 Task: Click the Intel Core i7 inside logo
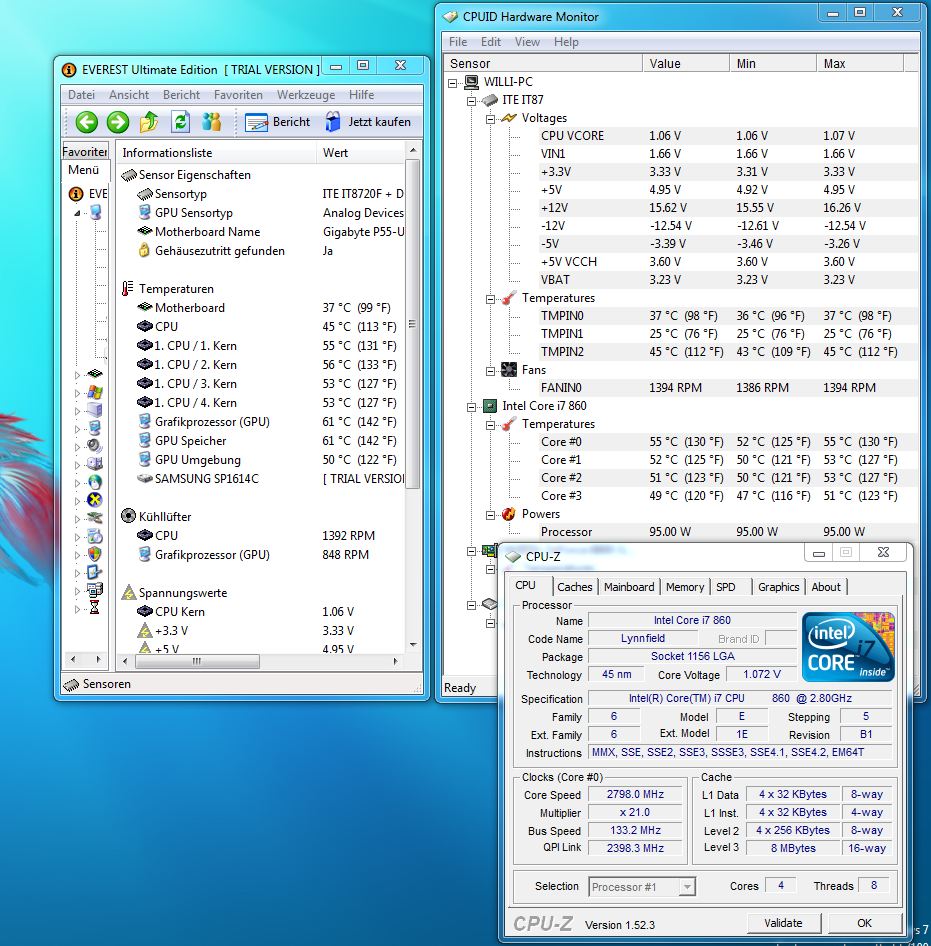(848, 647)
